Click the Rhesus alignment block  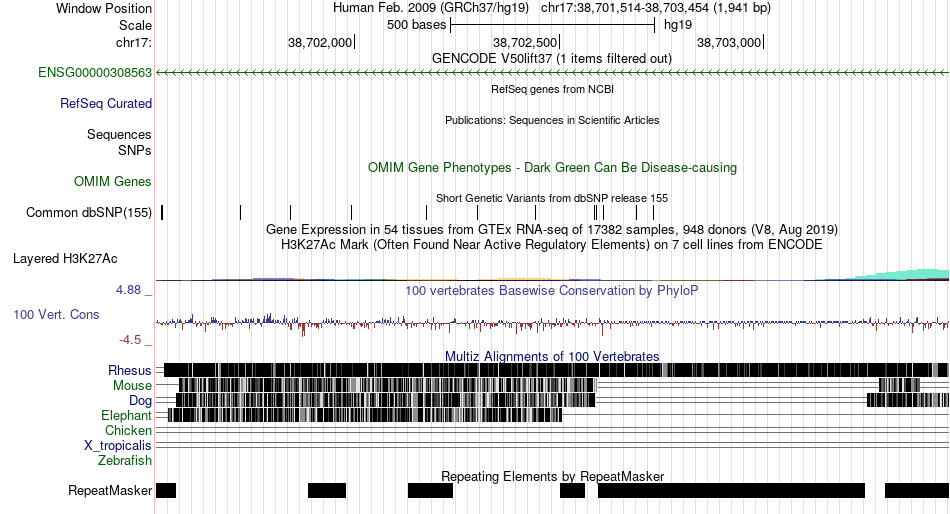[556, 370]
